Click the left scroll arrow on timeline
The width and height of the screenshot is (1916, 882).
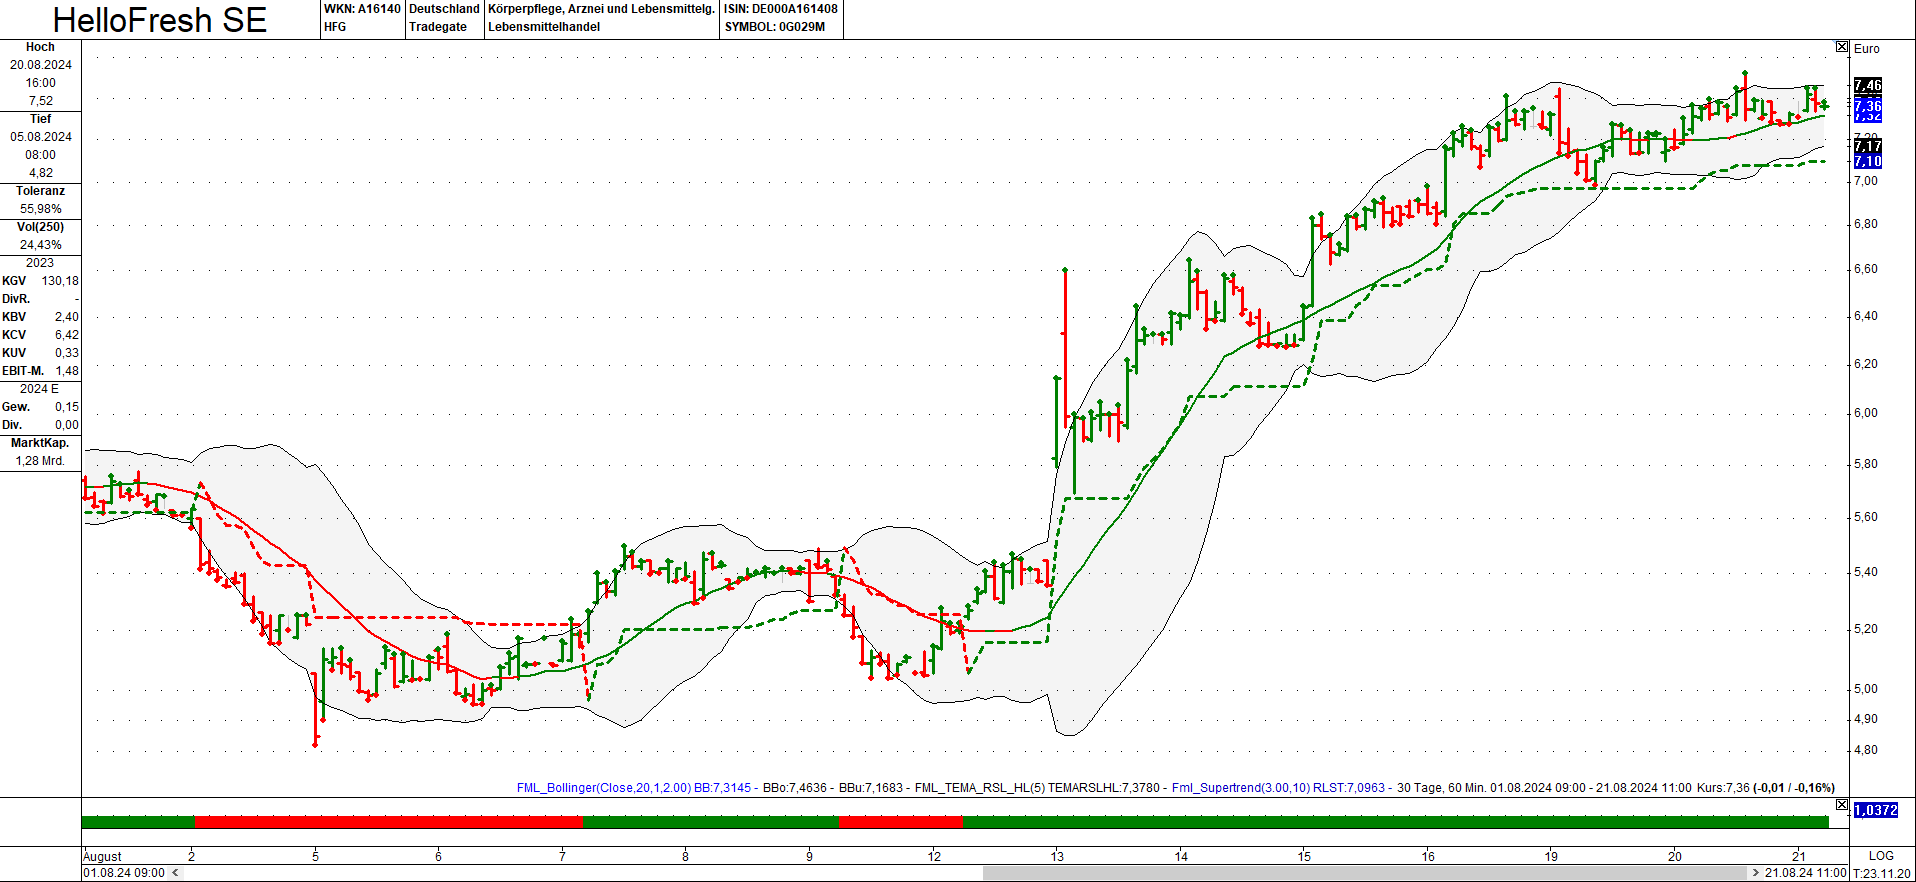pos(175,873)
